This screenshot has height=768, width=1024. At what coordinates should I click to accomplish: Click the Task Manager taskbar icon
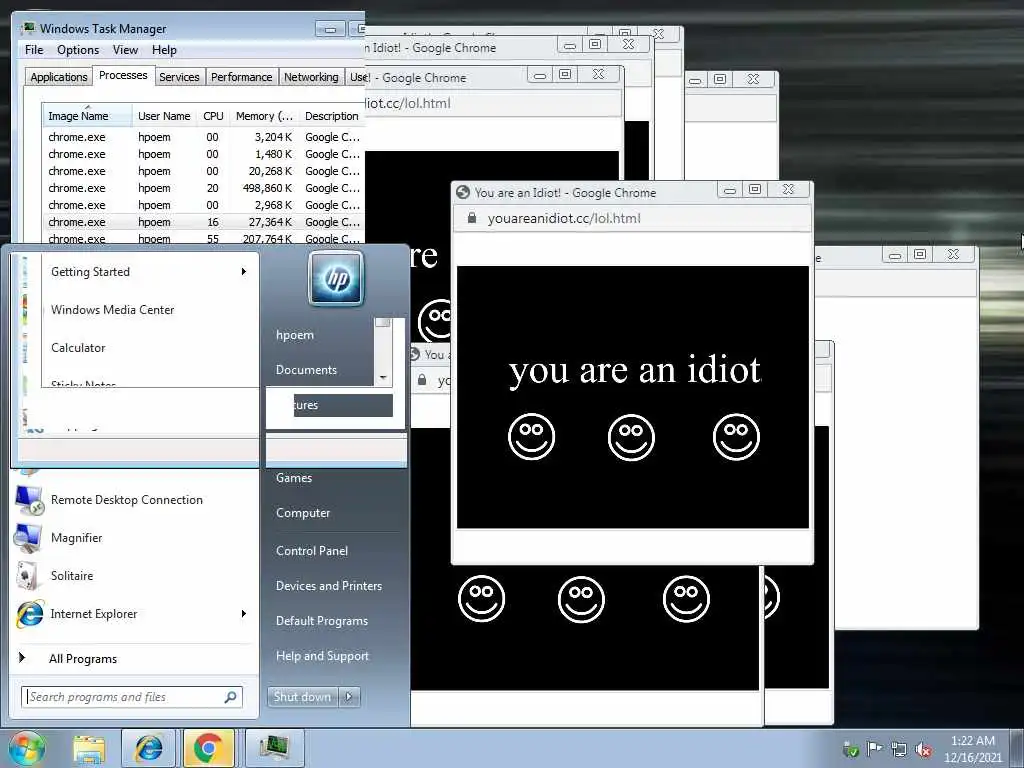coord(273,748)
